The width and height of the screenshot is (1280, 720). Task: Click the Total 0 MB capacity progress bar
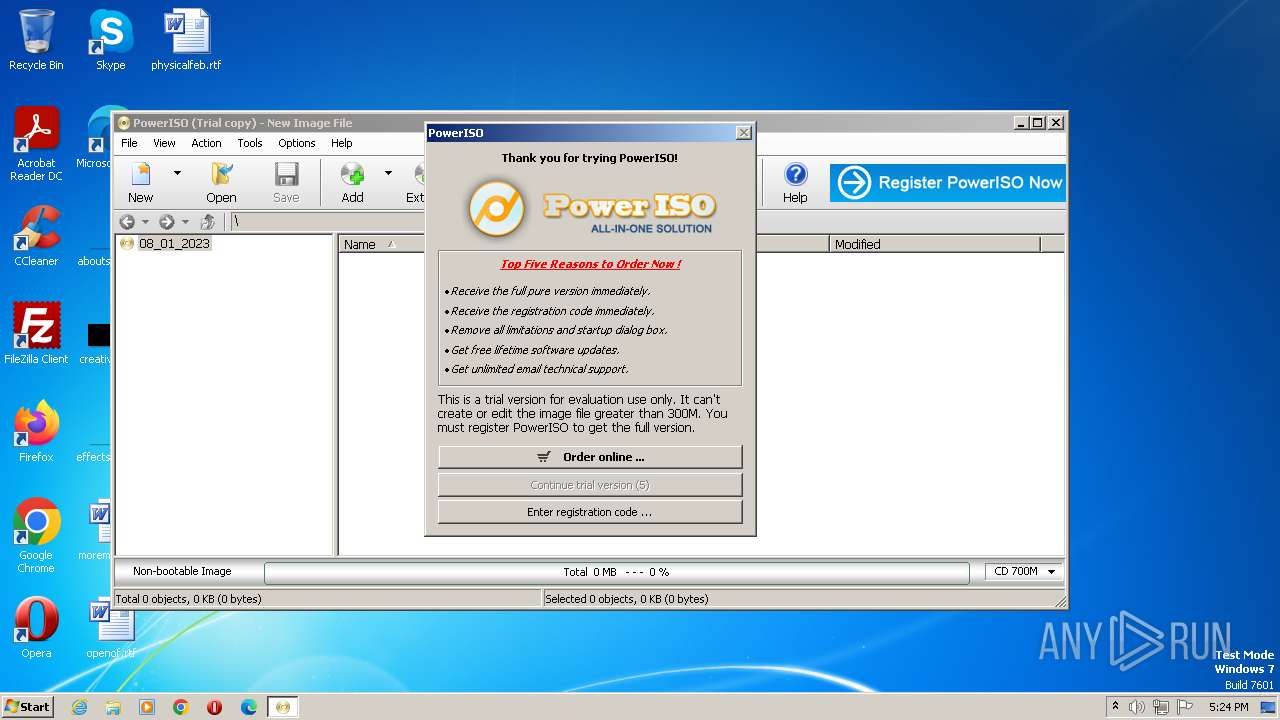(x=616, y=572)
